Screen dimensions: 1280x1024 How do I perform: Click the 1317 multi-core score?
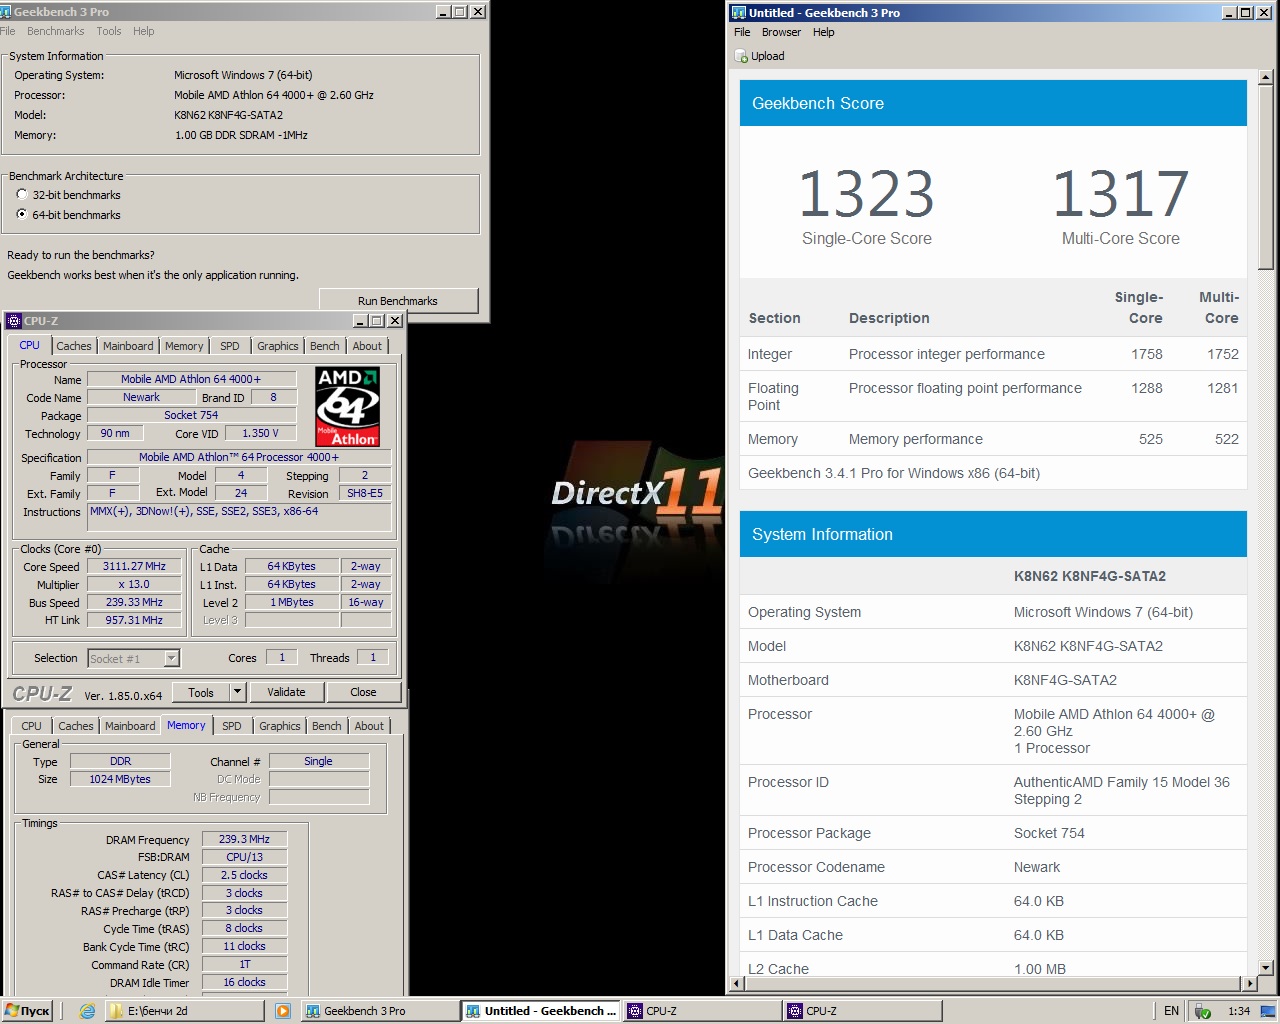pyautogui.click(x=1120, y=194)
